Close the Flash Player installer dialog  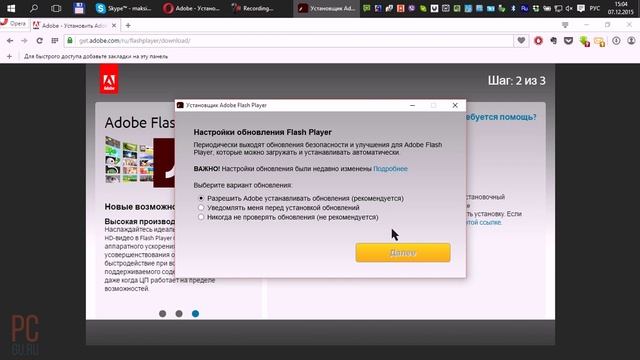(x=455, y=105)
